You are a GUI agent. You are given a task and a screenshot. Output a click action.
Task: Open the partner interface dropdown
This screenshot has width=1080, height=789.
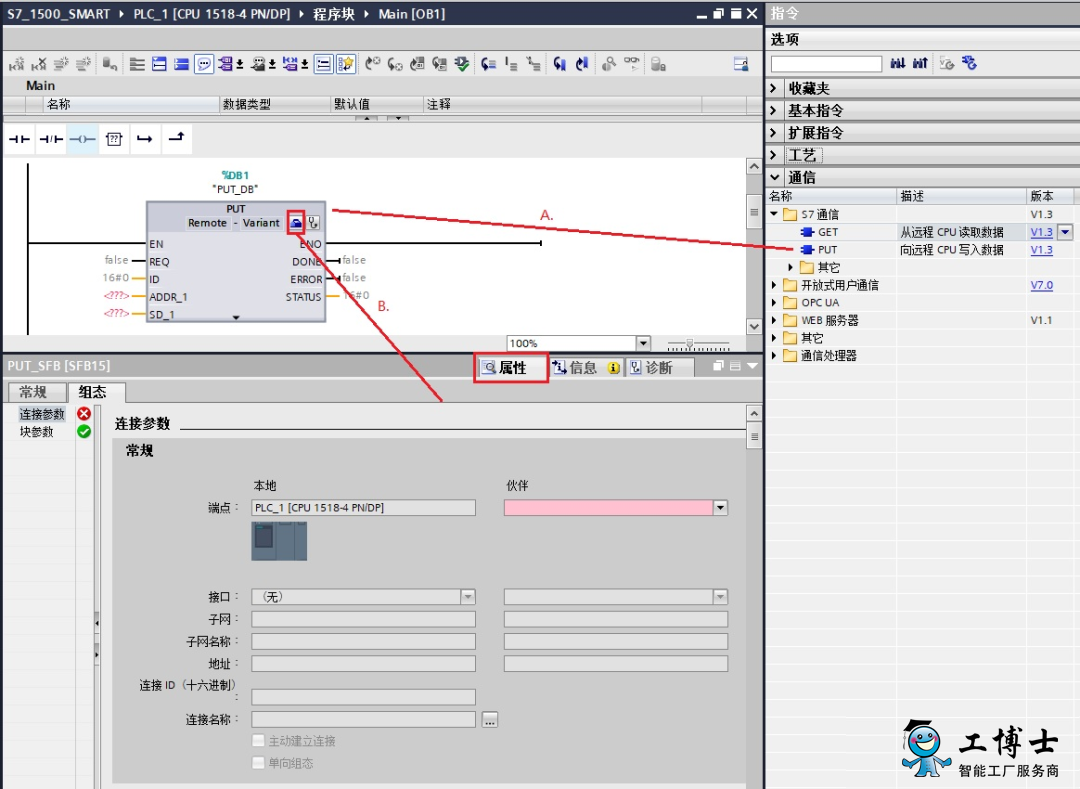(720, 596)
